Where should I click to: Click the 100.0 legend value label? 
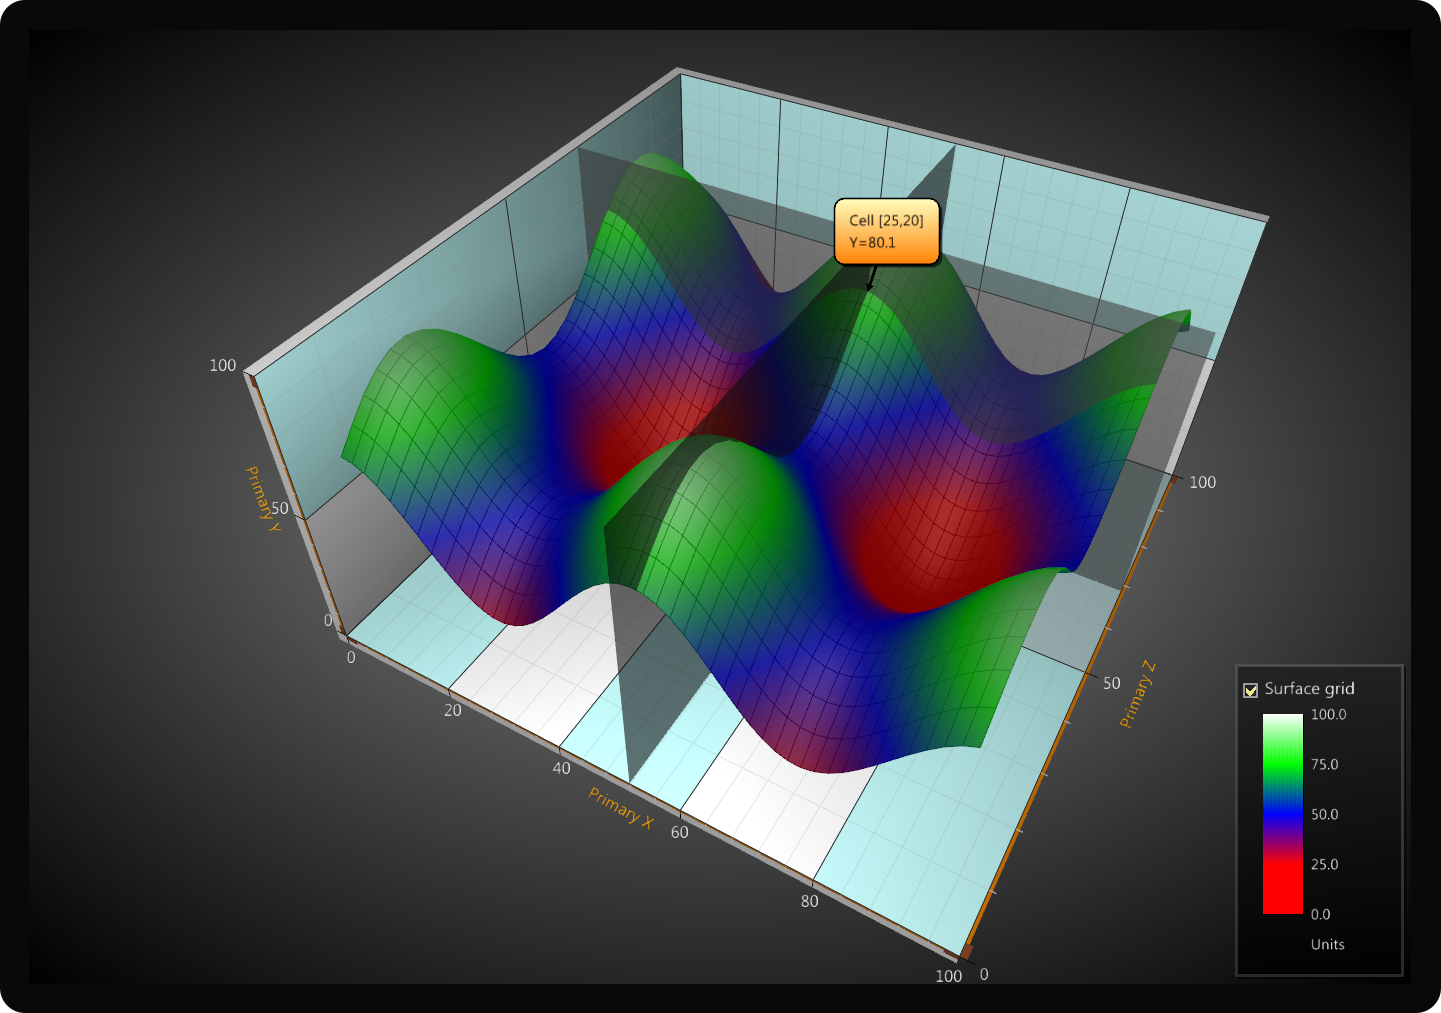pos(1328,715)
